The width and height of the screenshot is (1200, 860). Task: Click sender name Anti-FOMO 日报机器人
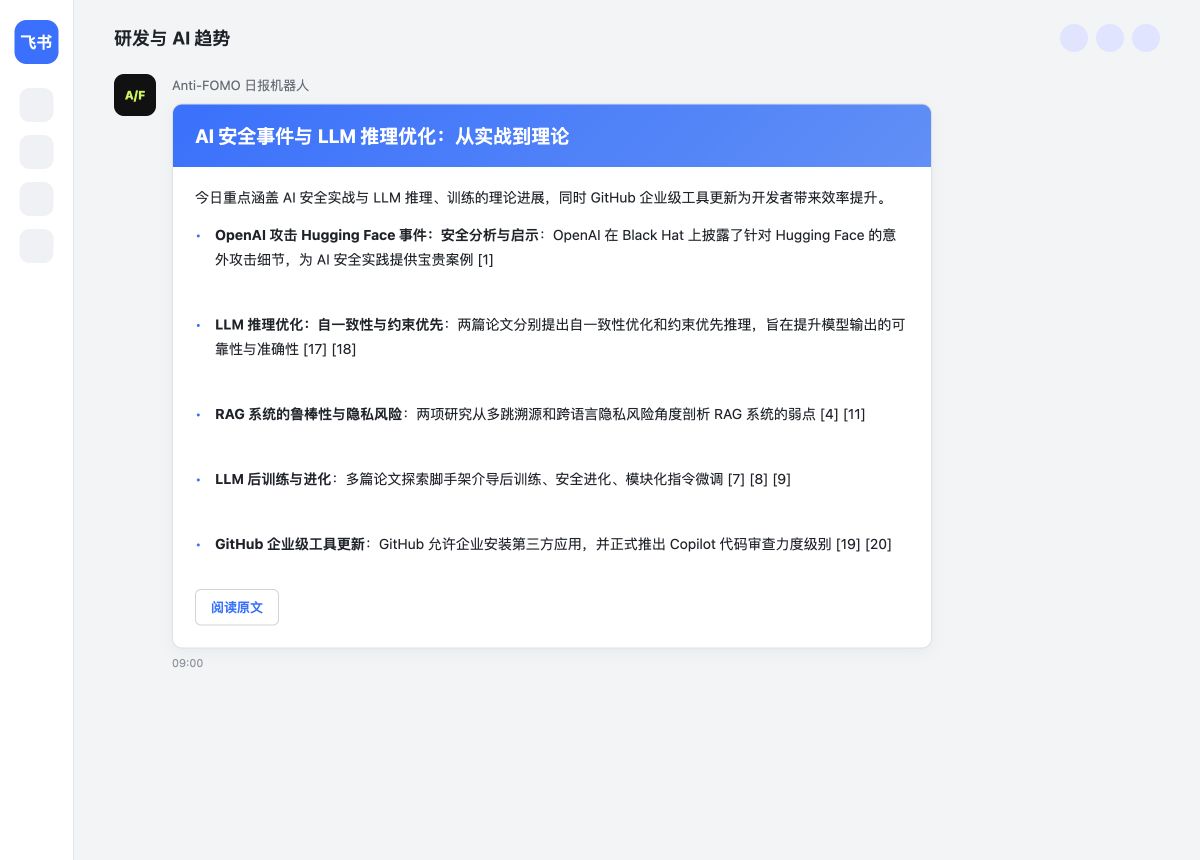pyautogui.click(x=240, y=86)
